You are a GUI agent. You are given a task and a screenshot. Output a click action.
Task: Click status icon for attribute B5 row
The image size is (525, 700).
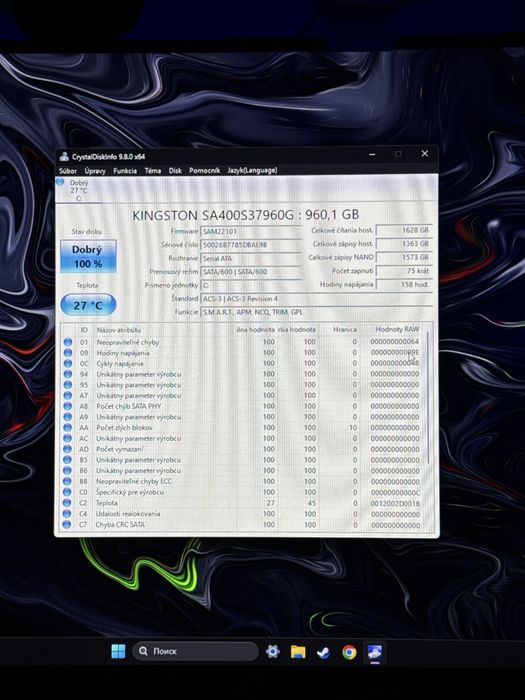click(68, 460)
